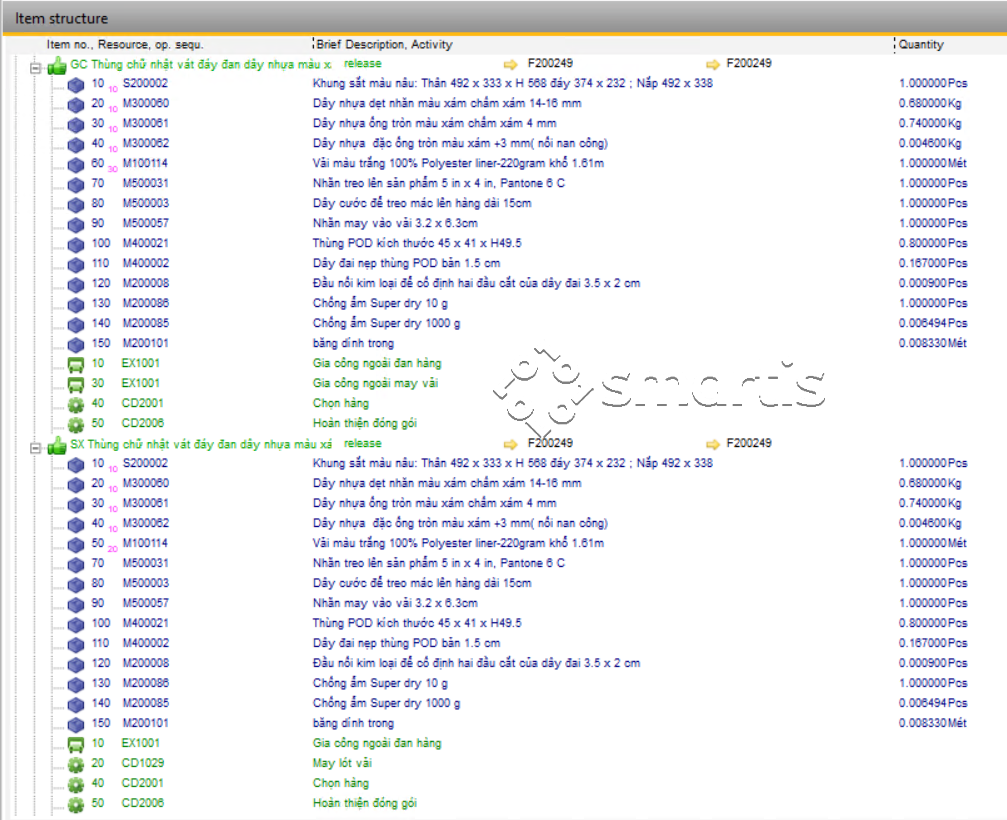Select 'Nhãn may vào vải' description under GC
Viewport: 1007px width, 820px height.
click(395, 223)
